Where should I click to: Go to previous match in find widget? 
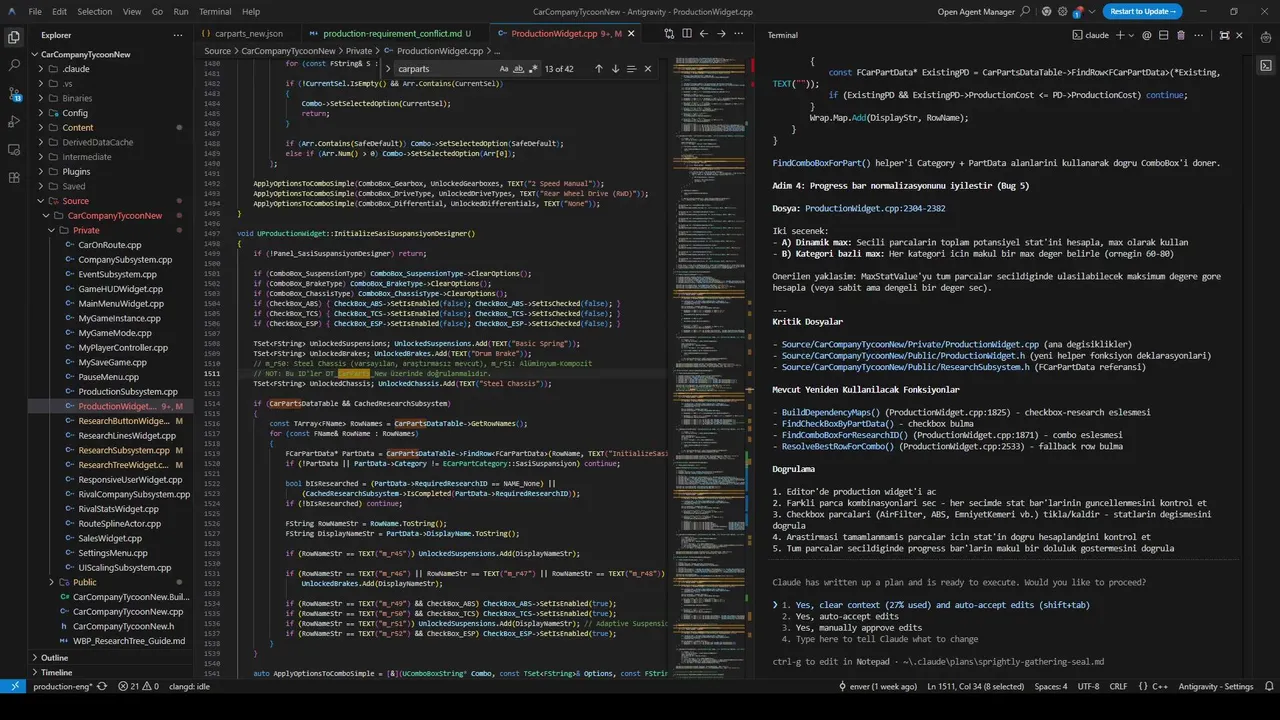point(599,69)
